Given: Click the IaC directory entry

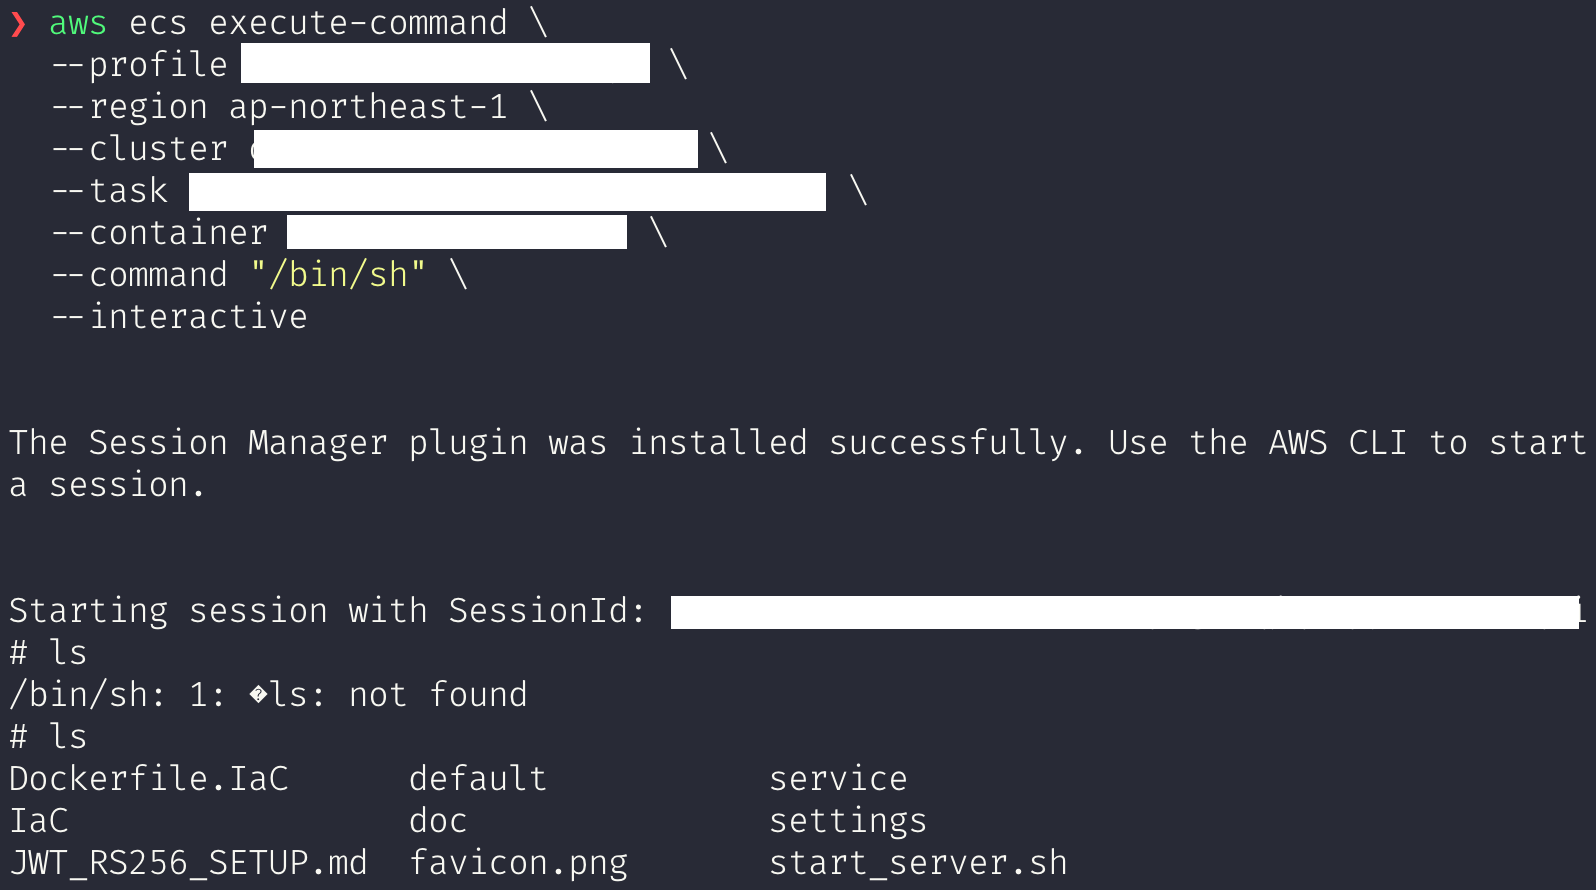Looking at the screenshot, I should tap(39, 821).
